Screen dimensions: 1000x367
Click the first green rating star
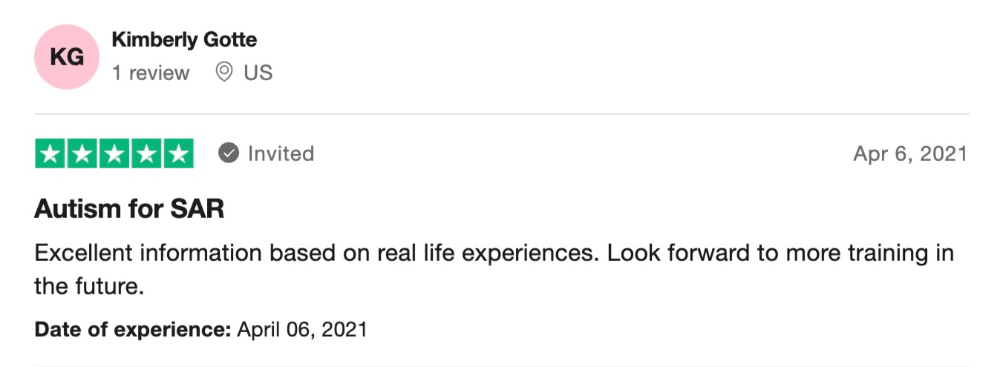pyautogui.click(x=50, y=154)
